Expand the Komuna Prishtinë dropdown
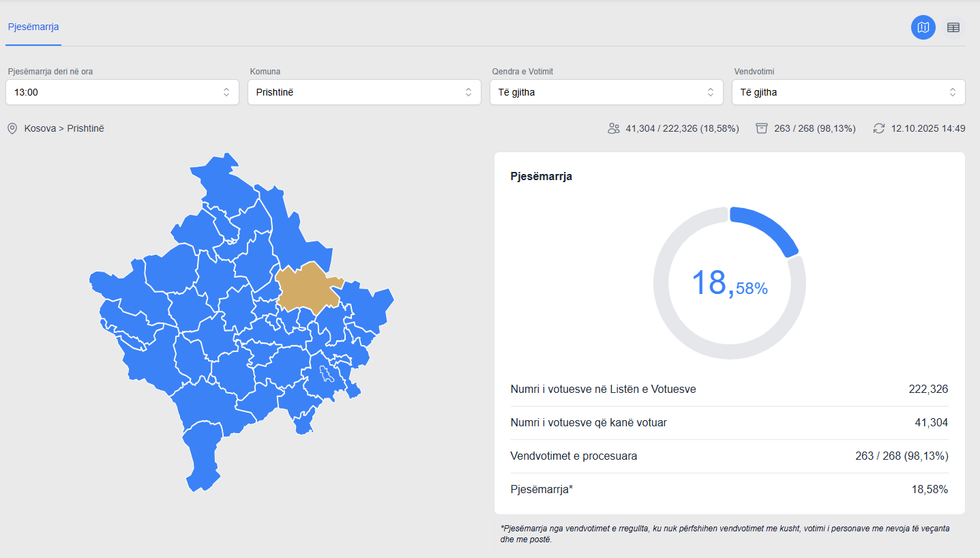 coord(364,92)
